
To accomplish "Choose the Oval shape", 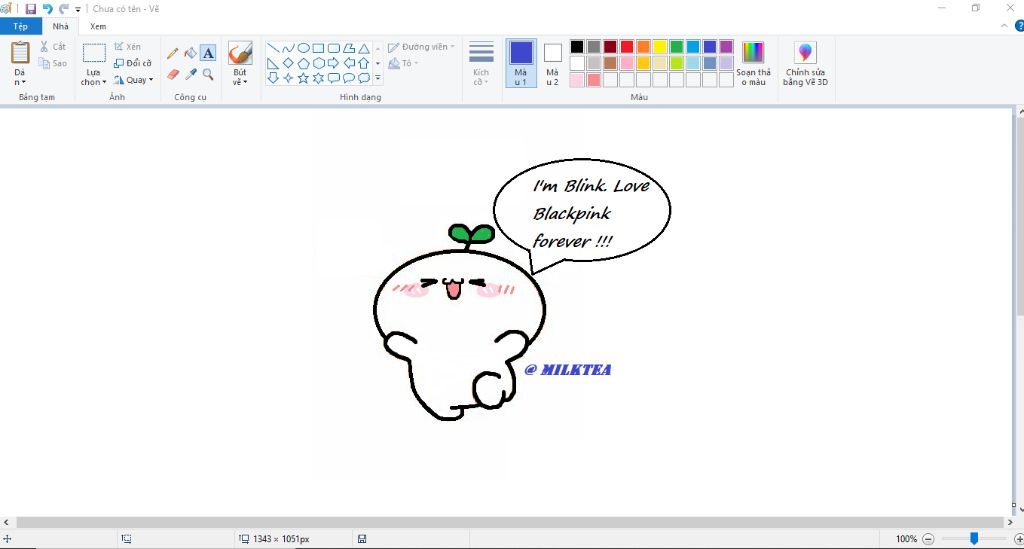I will tap(303, 48).
